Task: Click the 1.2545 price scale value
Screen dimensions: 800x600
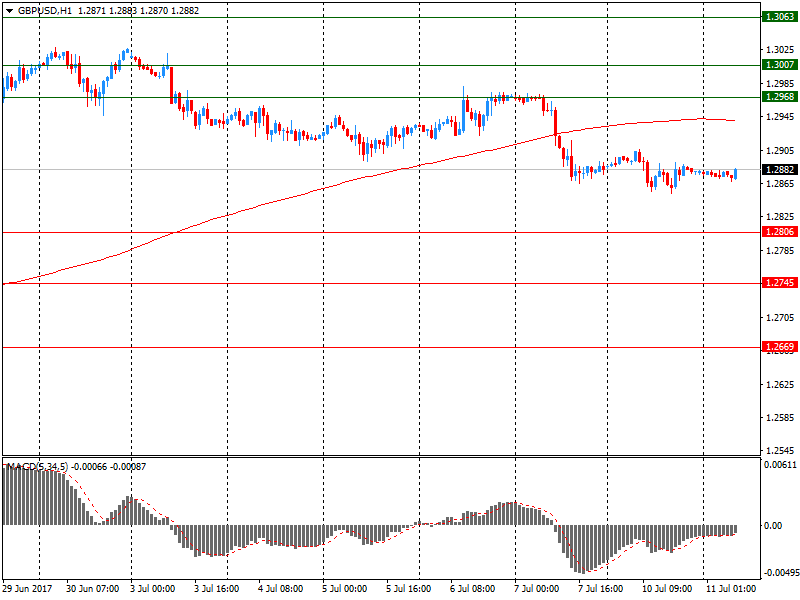Action: pyautogui.click(x=780, y=451)
